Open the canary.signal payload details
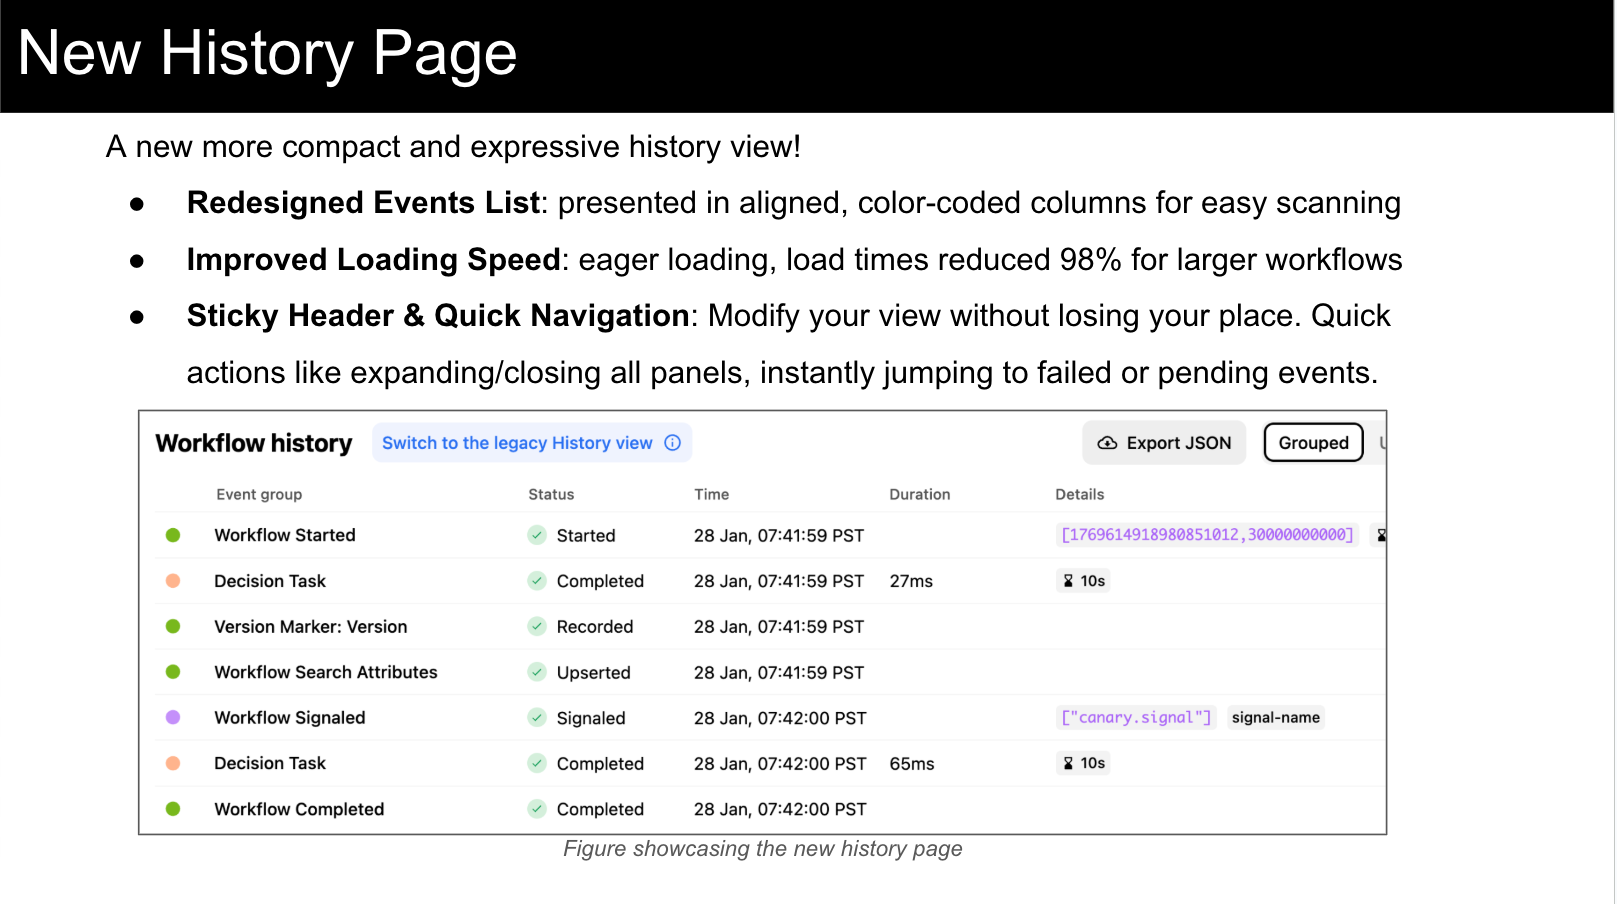This screenshot has height=904, width=1617. pyautogui.click(x=1135, y=718)
